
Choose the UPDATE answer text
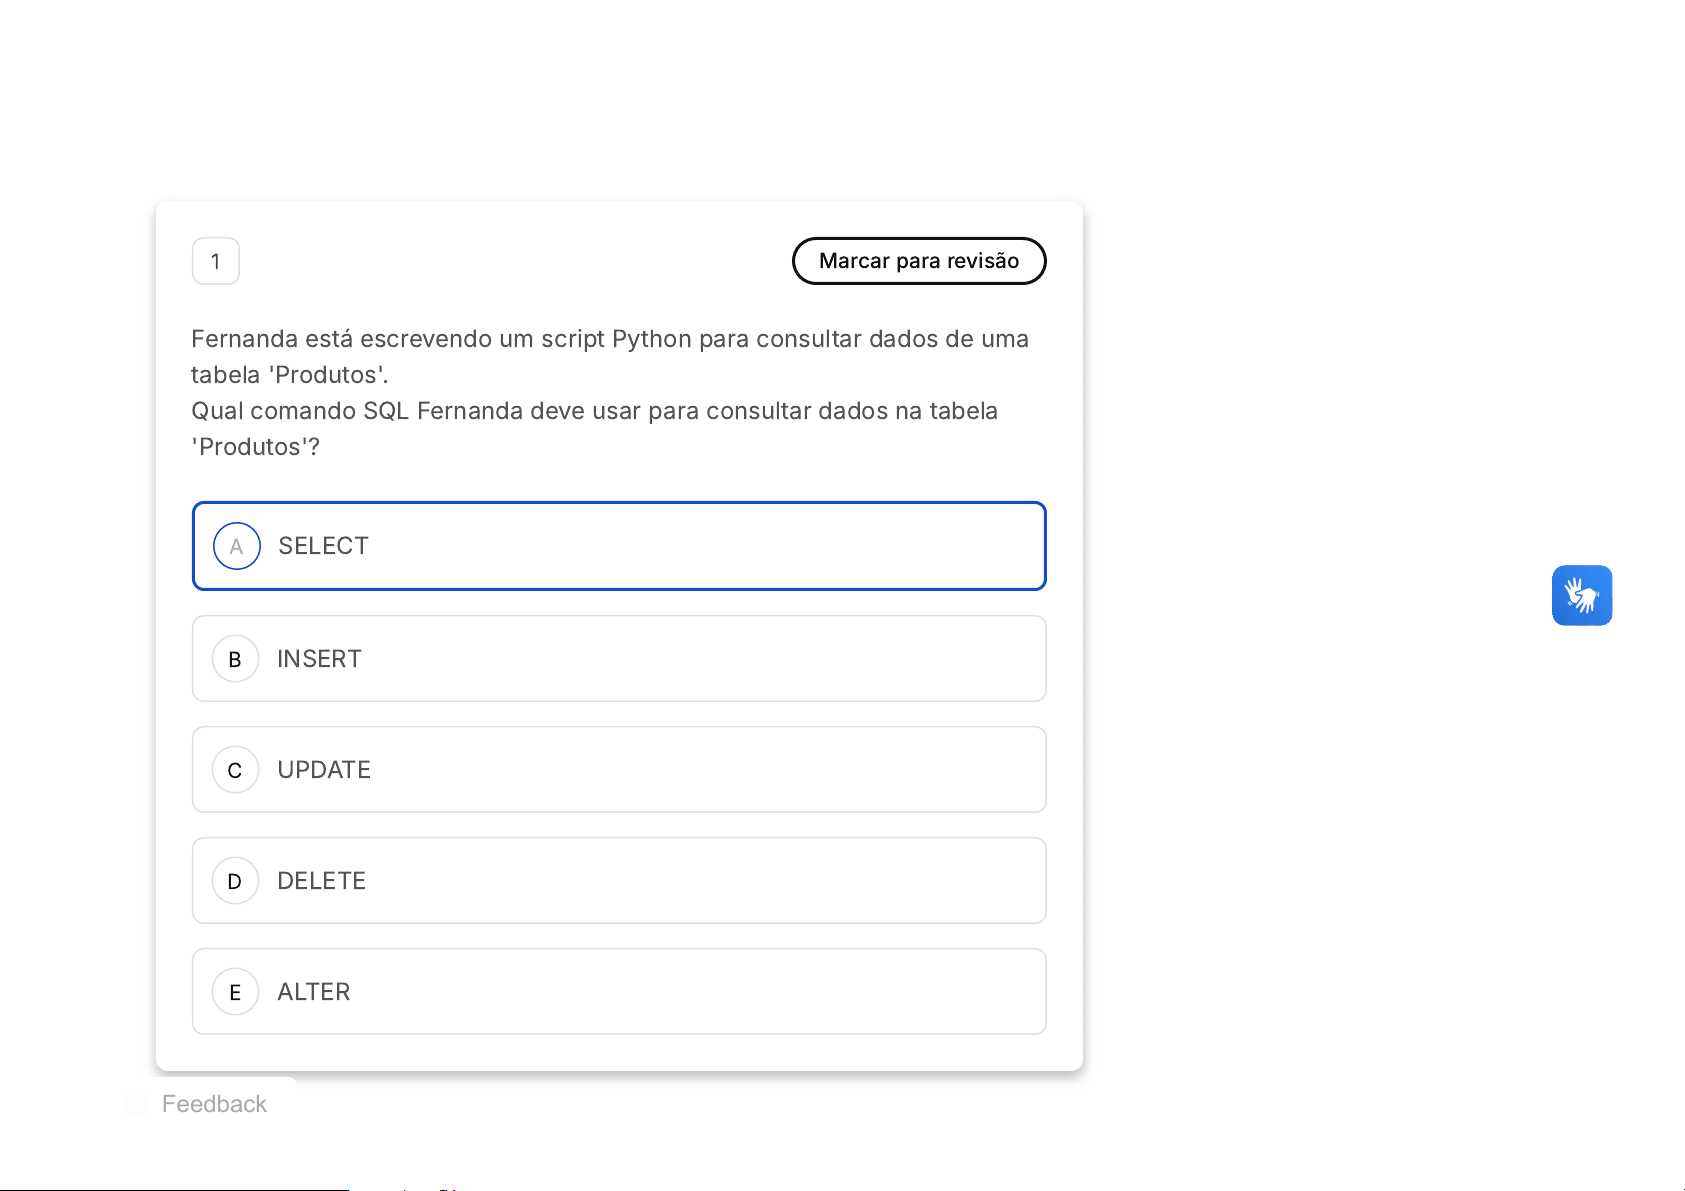(x=324, y=770)
